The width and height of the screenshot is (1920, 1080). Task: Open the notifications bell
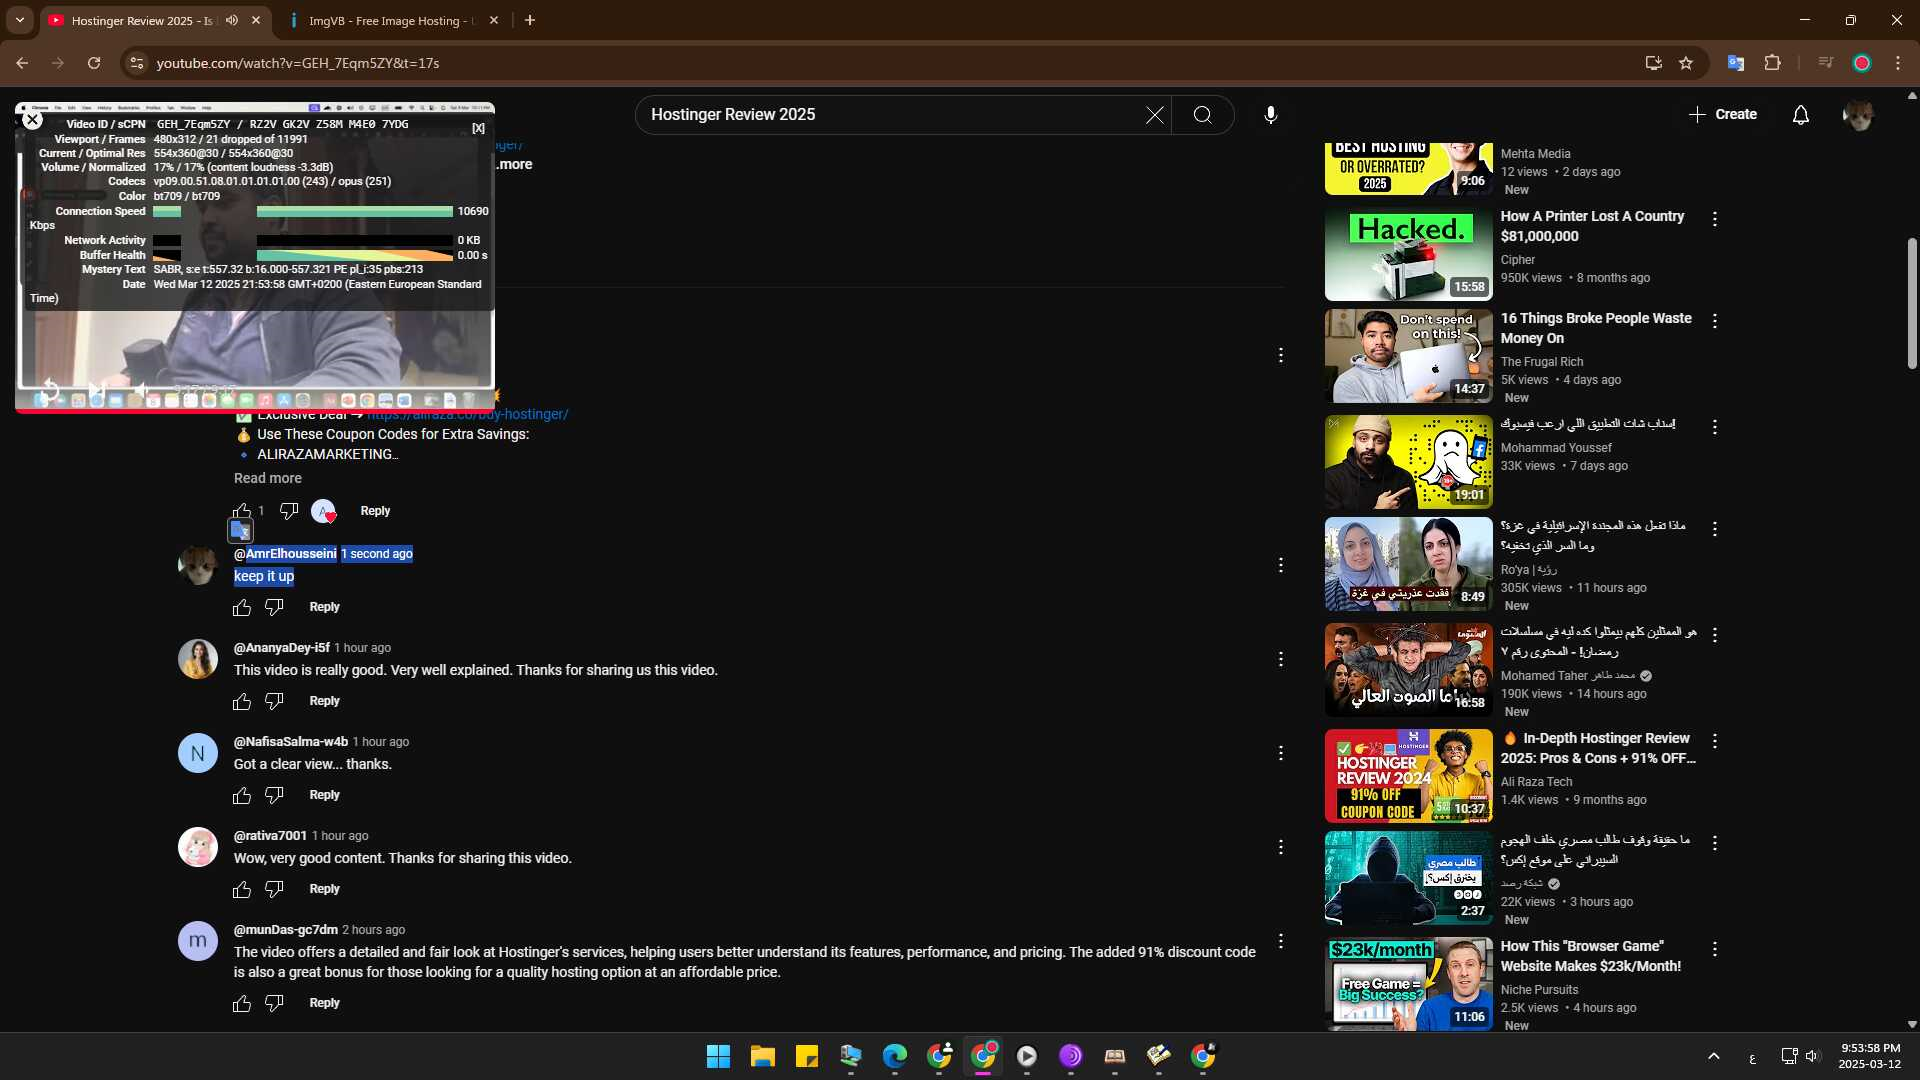click(x=1801, y=115)
